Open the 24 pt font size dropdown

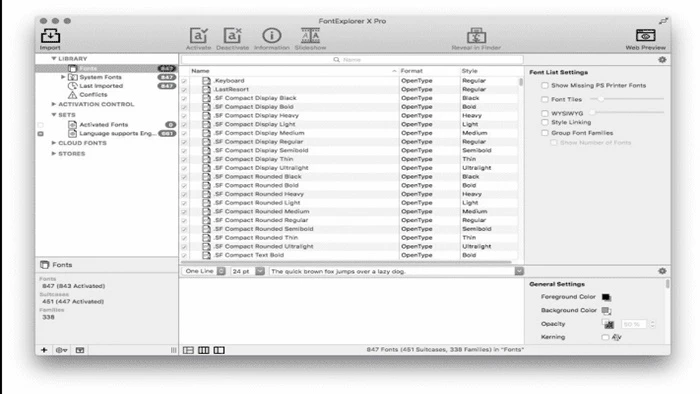[248, 271]
